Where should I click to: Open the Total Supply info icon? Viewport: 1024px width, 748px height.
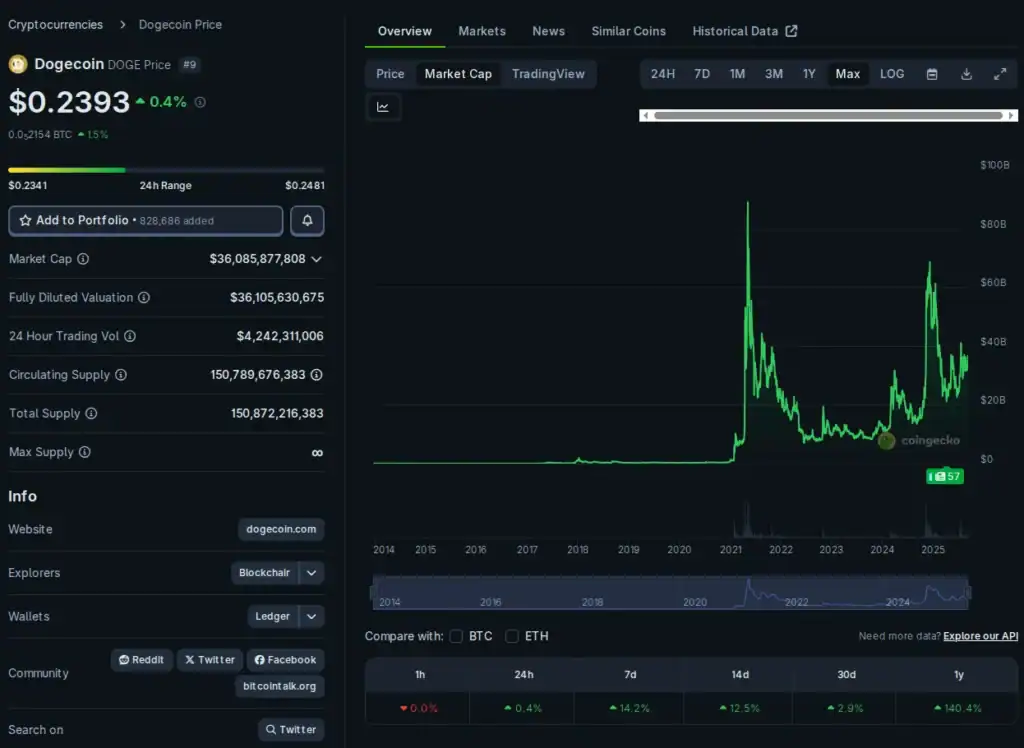click(91, 413)
